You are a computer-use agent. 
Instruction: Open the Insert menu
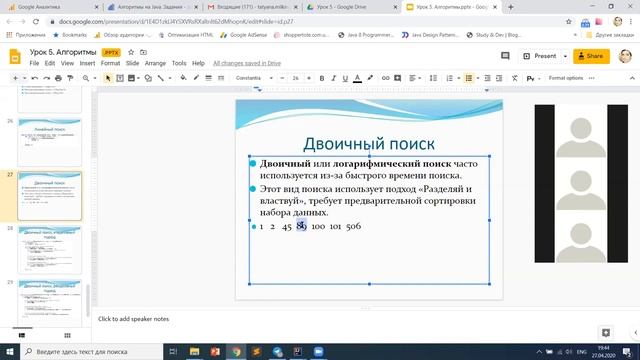tap(87, 63)
